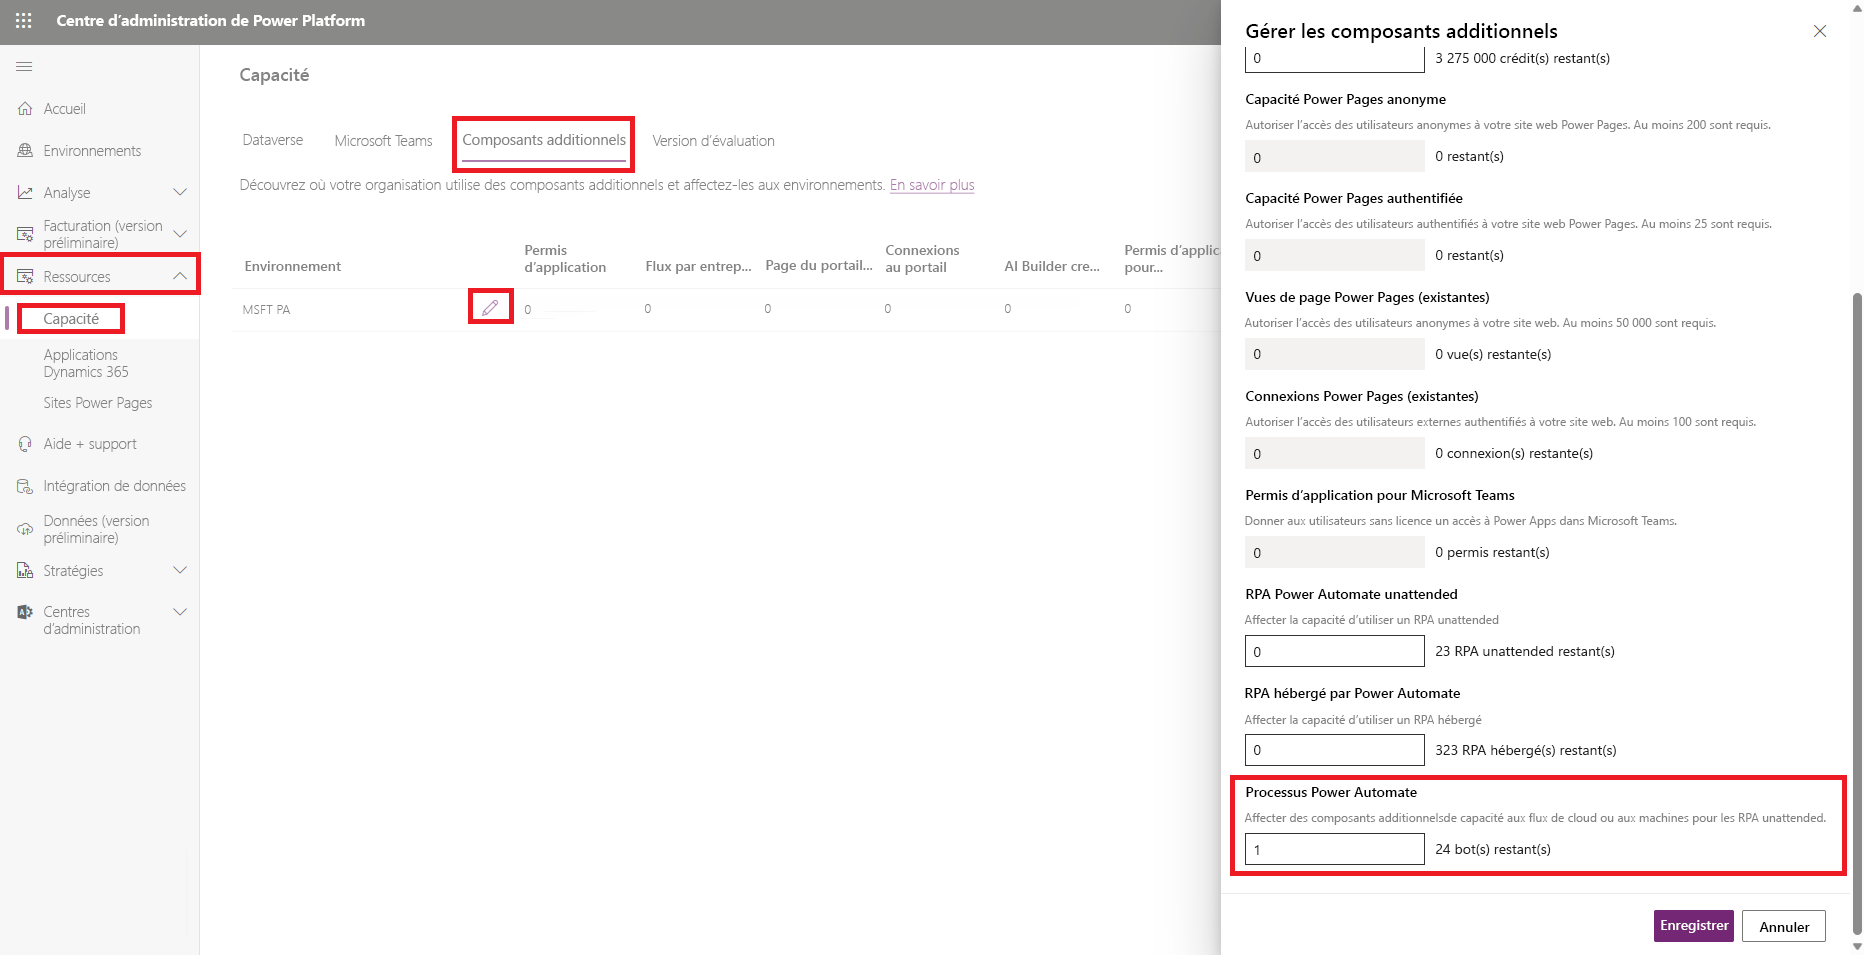Click the credits input at panel top
The width and height of the screenshot is (1864, 955).
click(1334, 59)
